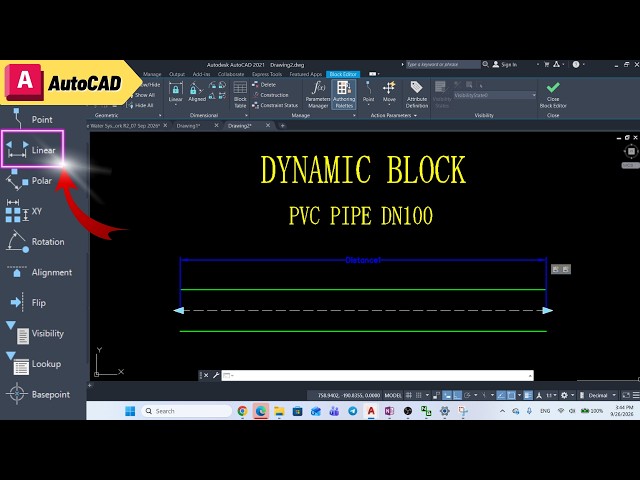Click the Move action tool
Image resolution: width=640 pixels, height=480 pixels.
(x=389, y=92)
